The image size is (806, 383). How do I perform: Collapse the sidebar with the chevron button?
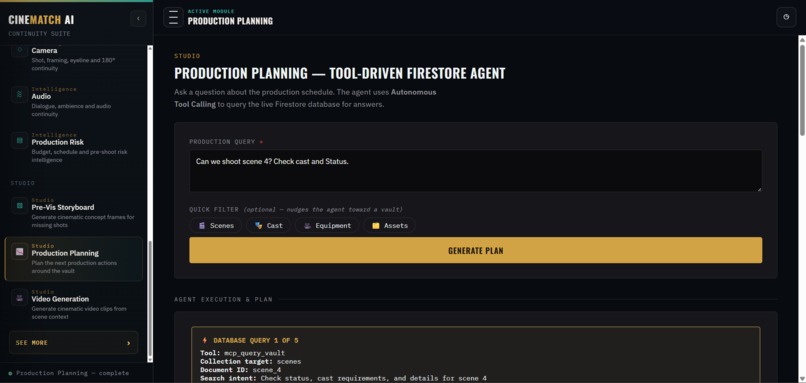pos(138,19)
